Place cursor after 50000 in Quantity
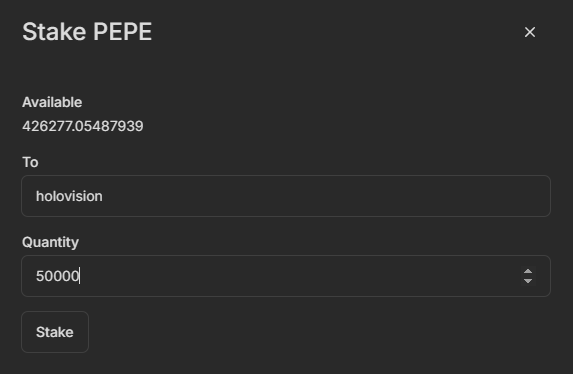The width and height of the screenshot is (573, 374). (x=80, y=276)
